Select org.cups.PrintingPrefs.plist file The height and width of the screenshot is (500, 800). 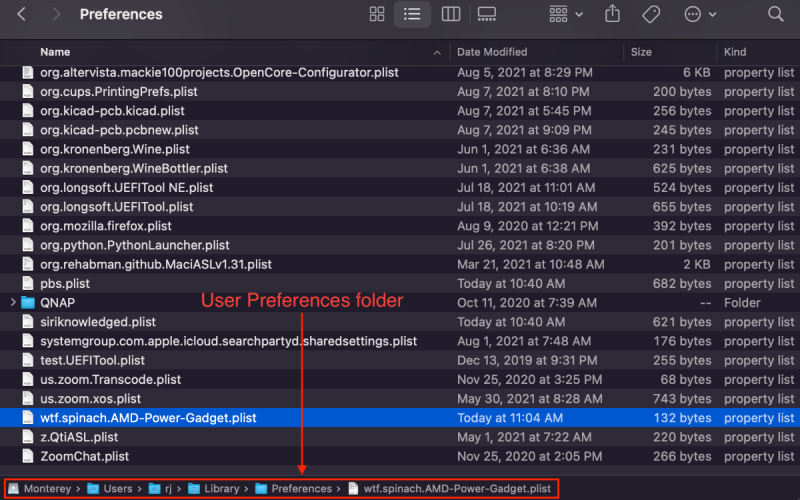point(119,92)
